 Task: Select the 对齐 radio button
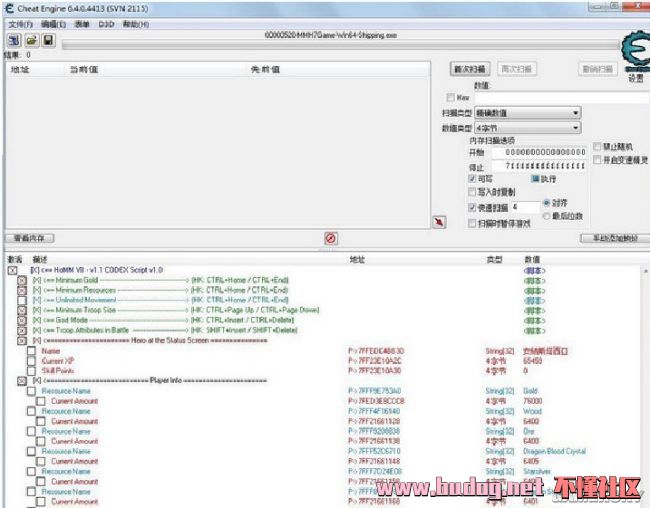[546, 203]
